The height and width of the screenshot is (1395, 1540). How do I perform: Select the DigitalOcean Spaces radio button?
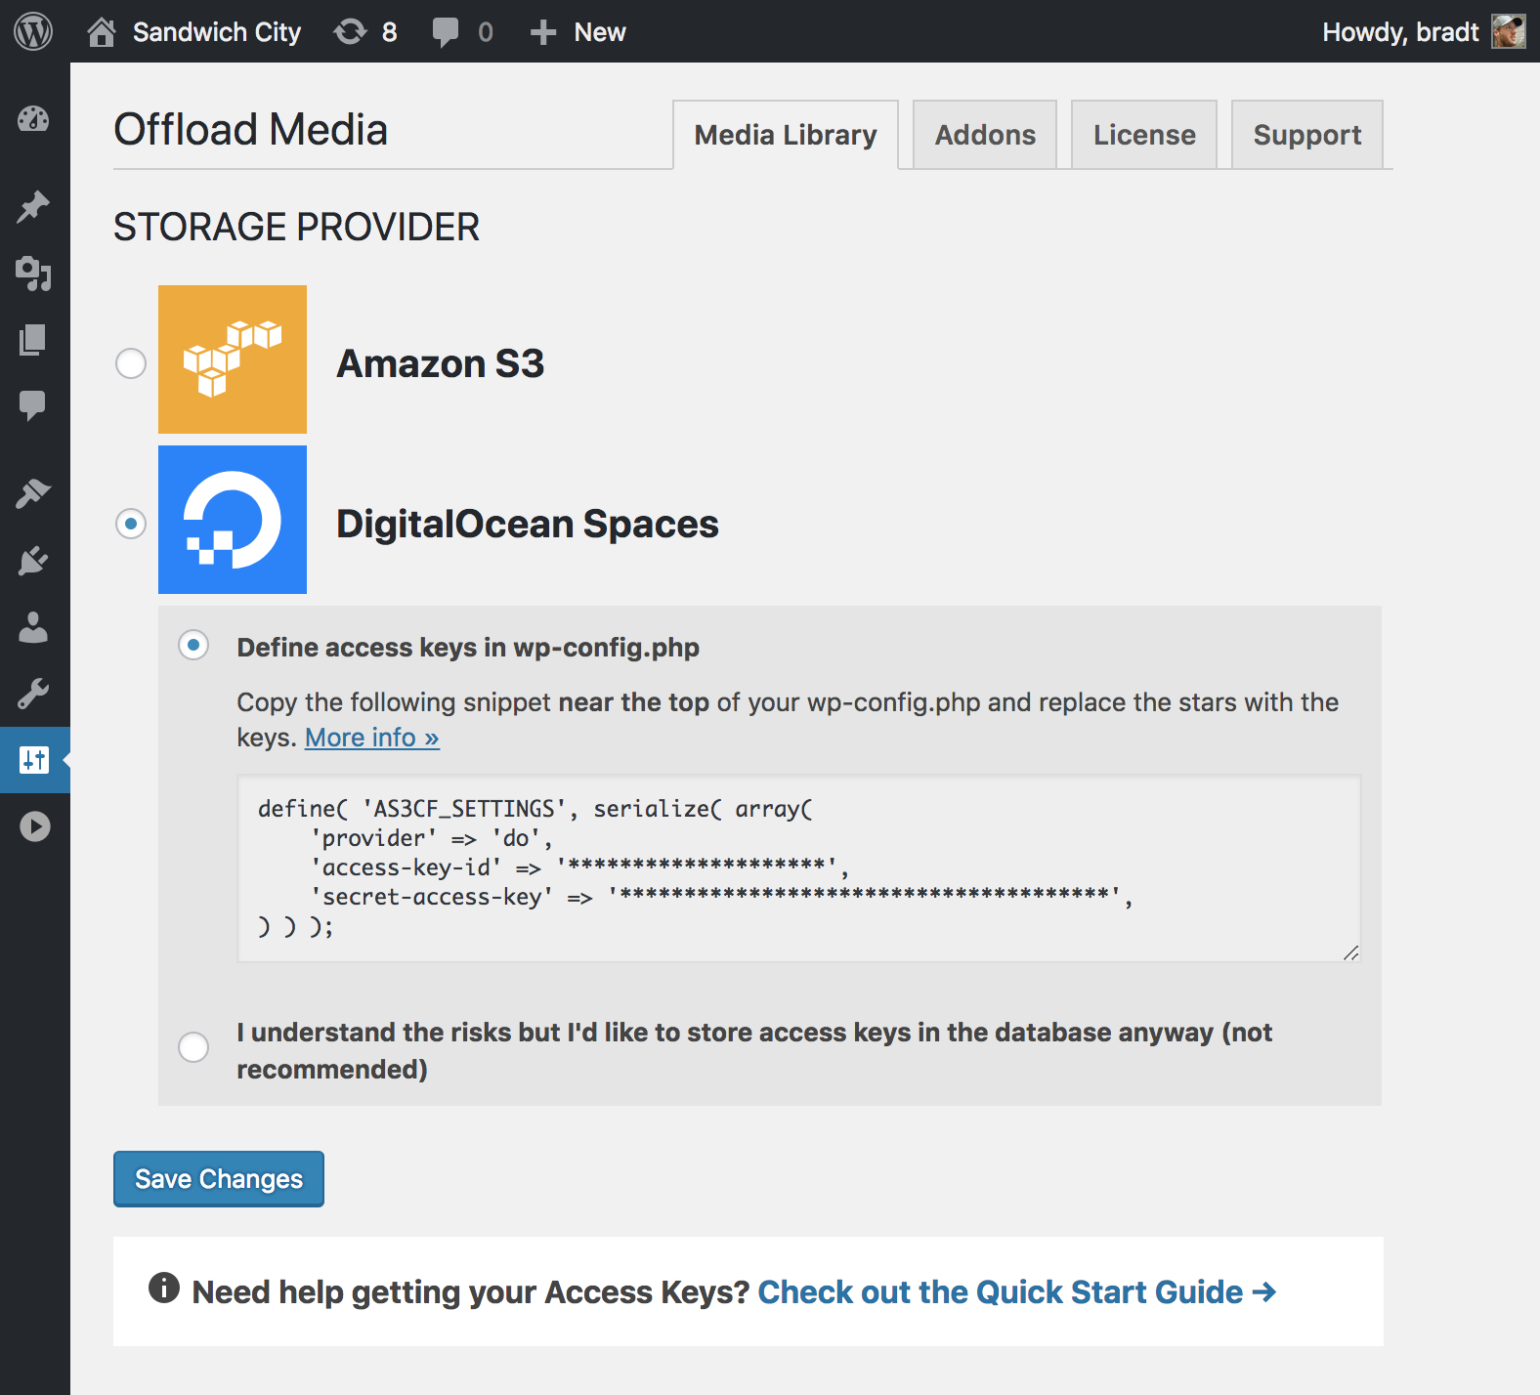pyautogui.click(x=131, y=523)
